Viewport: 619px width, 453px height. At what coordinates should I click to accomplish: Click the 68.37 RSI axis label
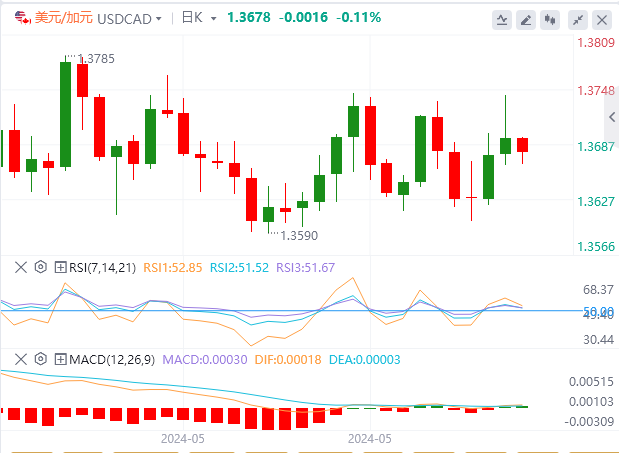click(598, 290)
